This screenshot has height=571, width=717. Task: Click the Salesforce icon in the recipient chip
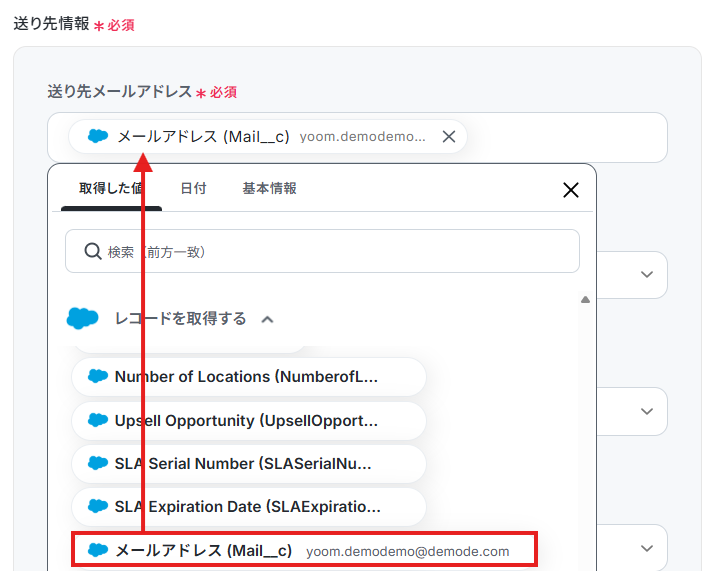click(x=98, y=136)
